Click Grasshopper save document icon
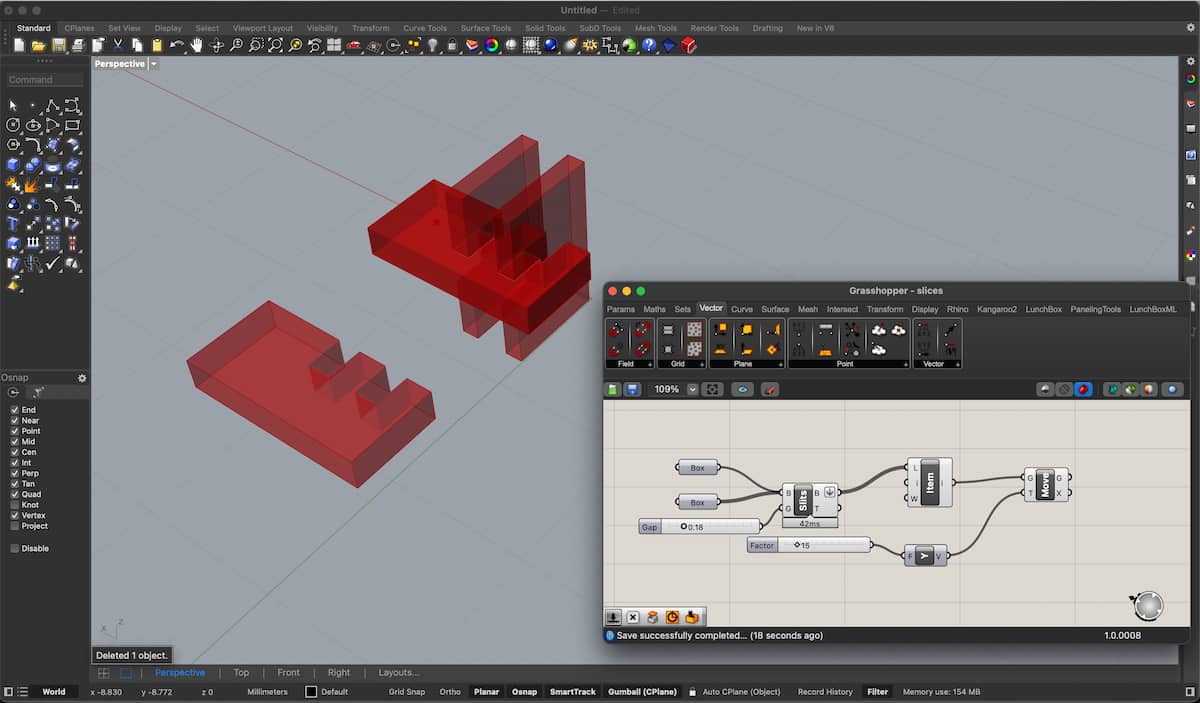The width and height of the screenshot is (1200, 703). pos(632,389)
